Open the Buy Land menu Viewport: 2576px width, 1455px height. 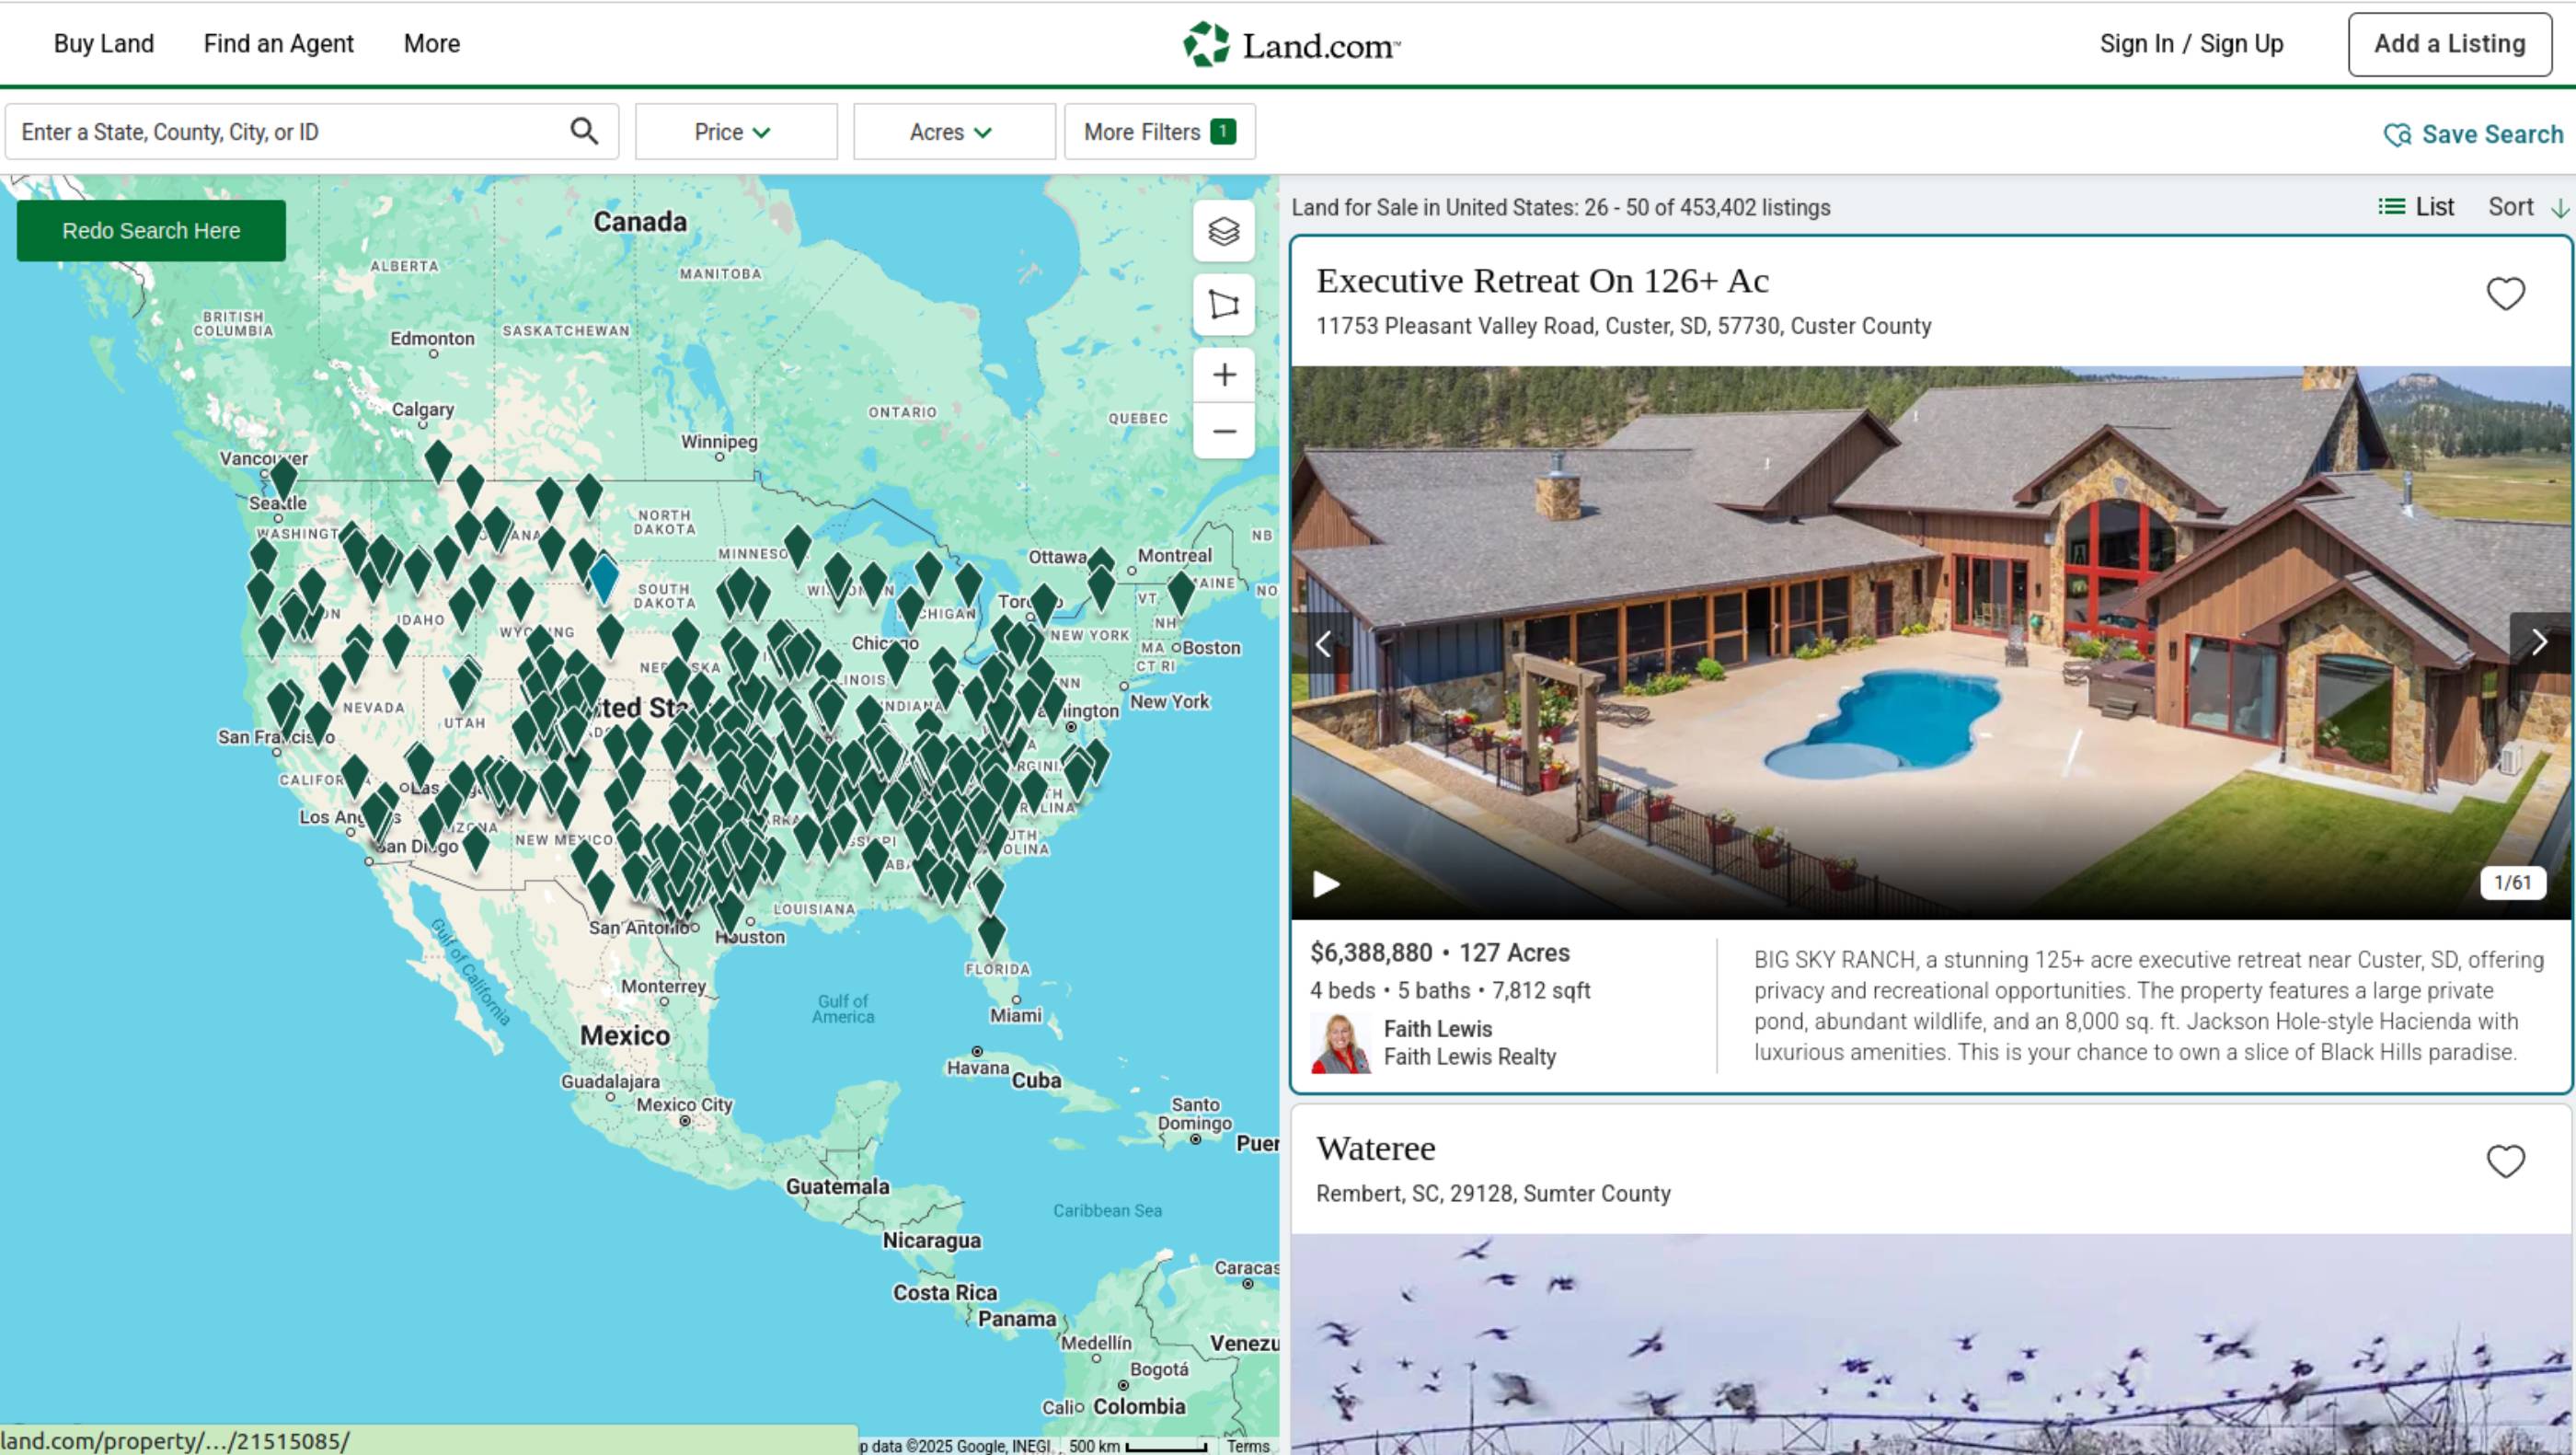(x=104, y=43)
